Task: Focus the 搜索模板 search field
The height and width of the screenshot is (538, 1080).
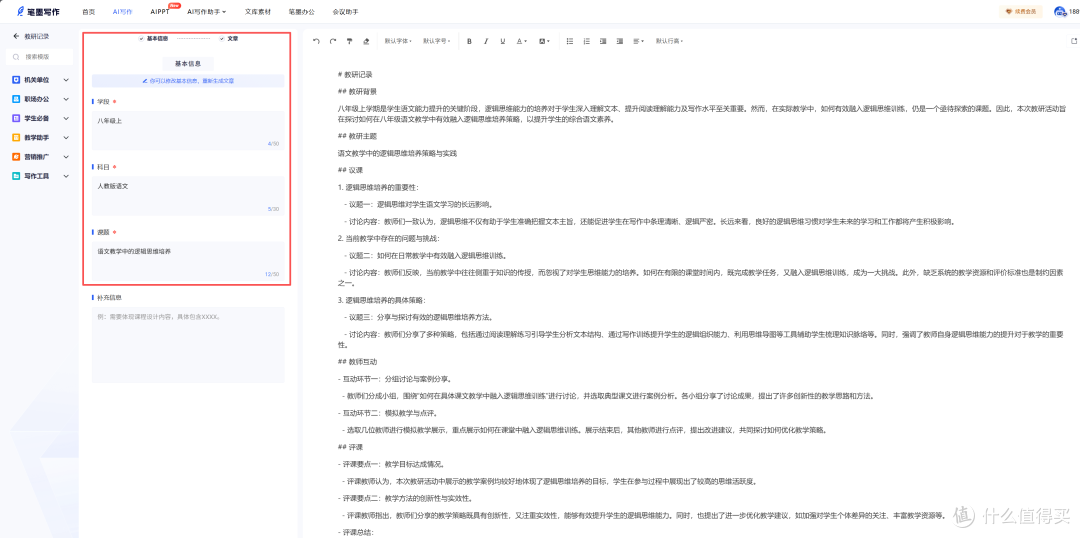Action: click(39, 56)
